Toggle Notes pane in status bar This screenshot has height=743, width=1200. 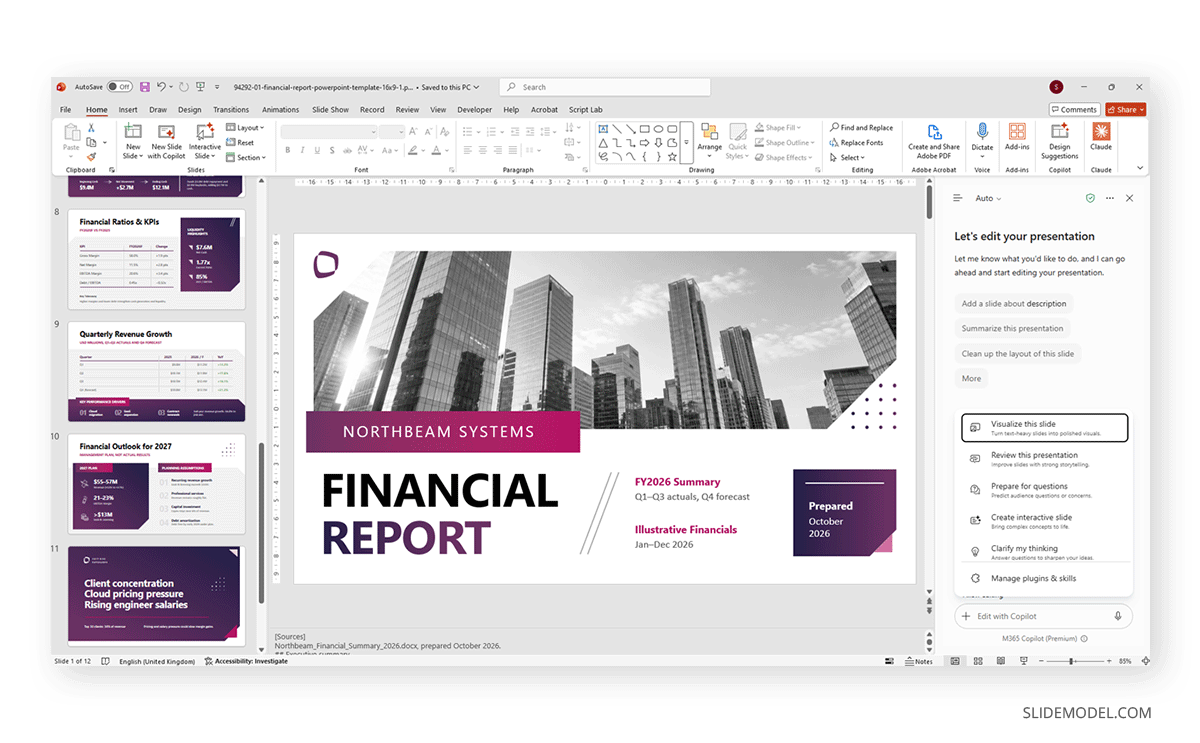pos(918,661)
